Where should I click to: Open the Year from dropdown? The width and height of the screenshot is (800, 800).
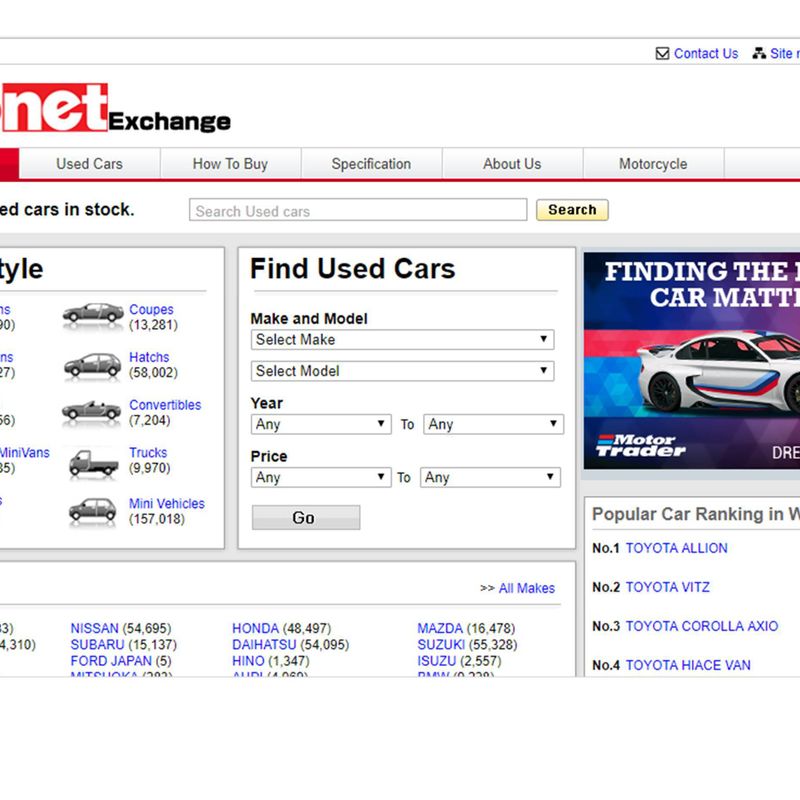pos(321,424)
